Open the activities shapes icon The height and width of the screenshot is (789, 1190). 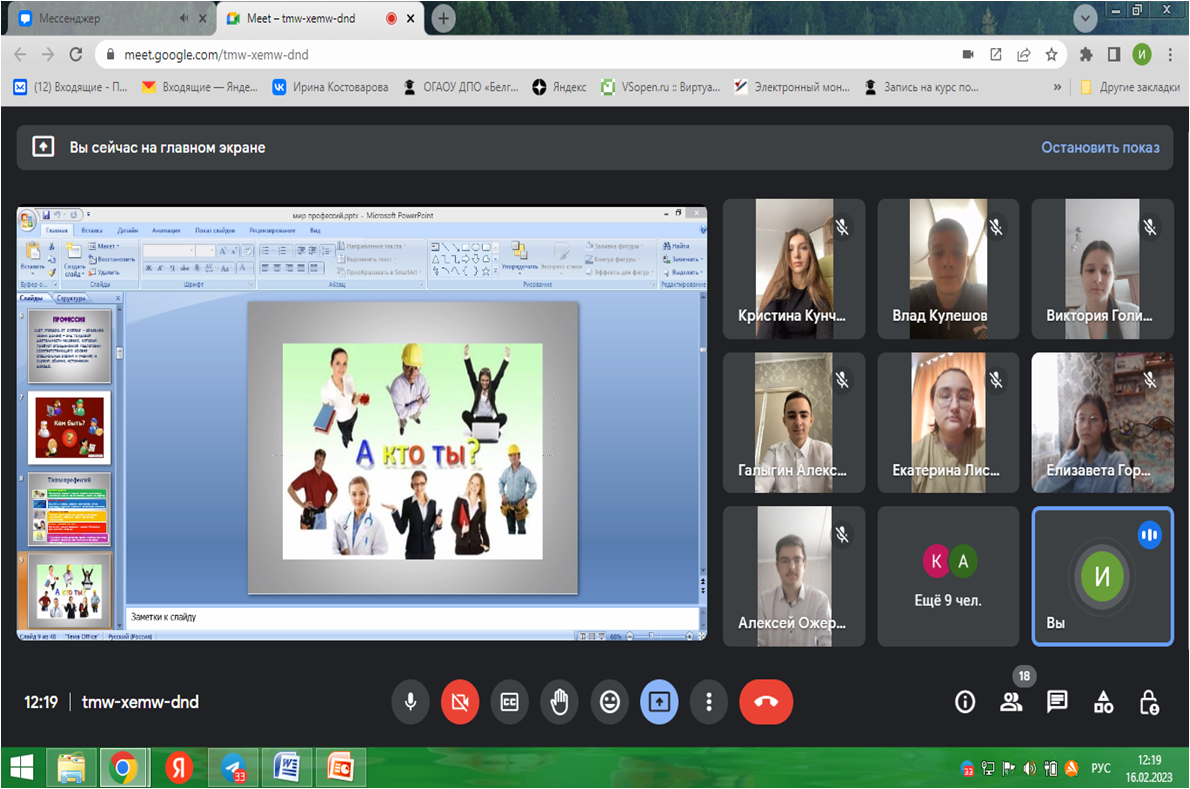[x=1103, y=702]
